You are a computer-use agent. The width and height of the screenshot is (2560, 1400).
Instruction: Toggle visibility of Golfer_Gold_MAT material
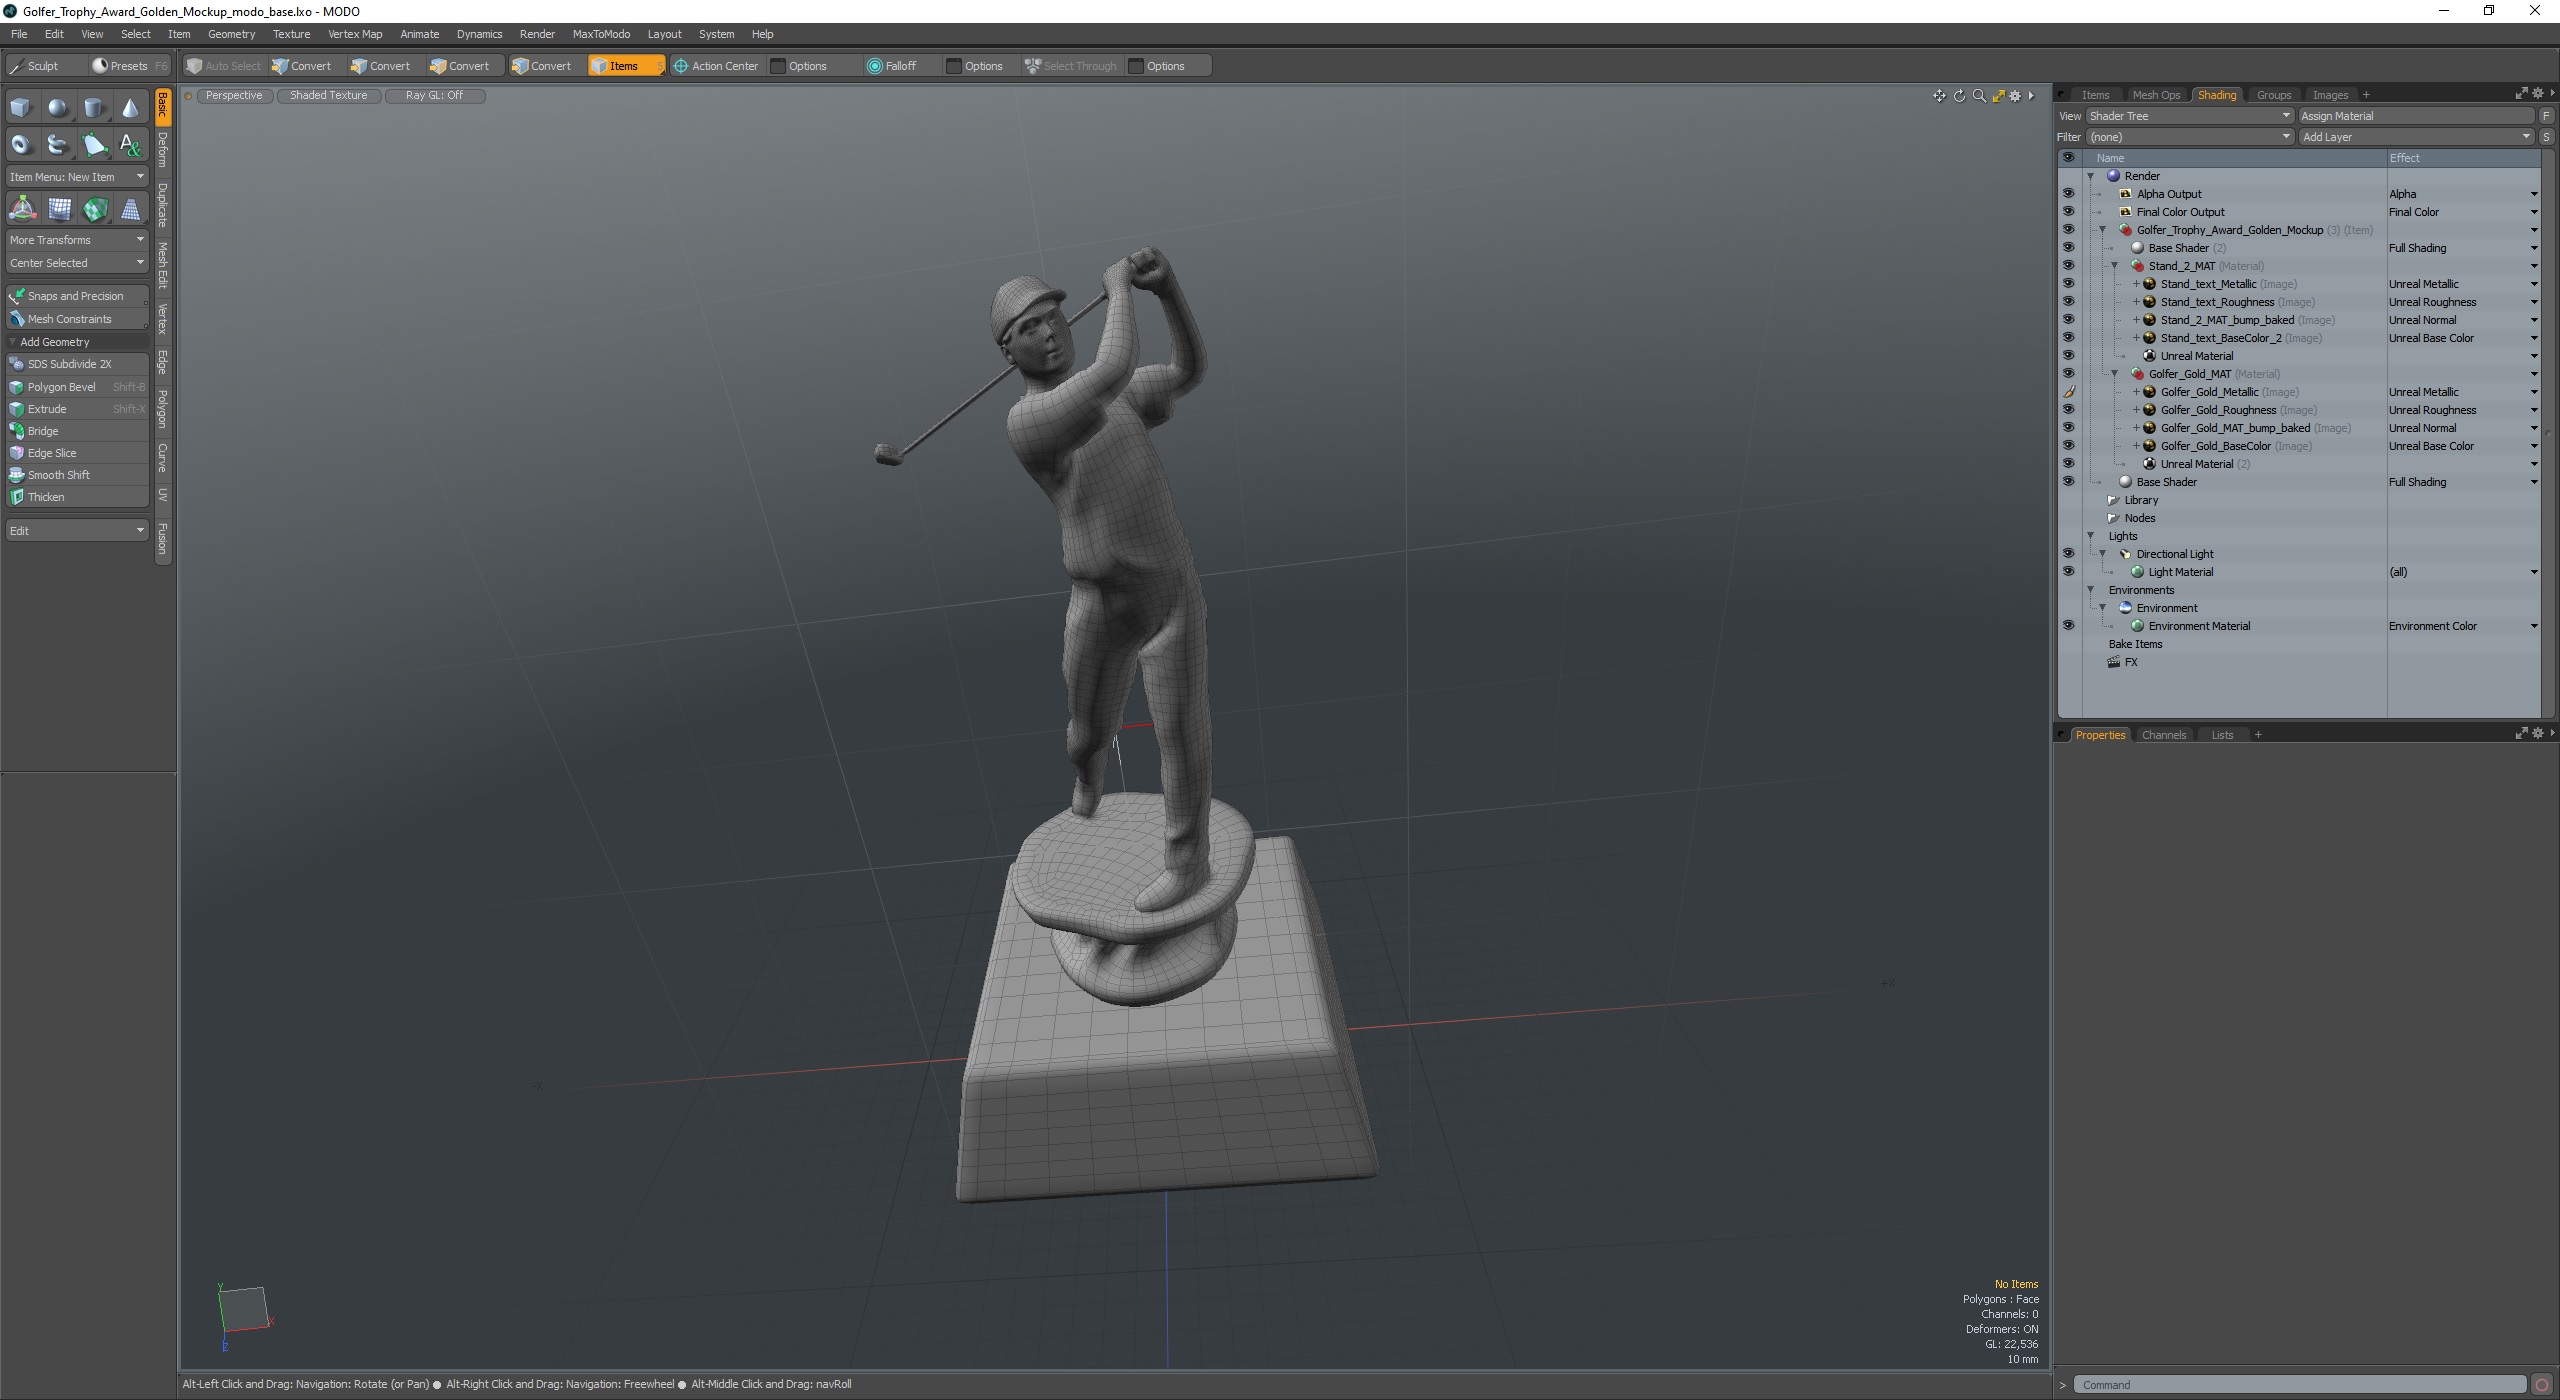2068,374
